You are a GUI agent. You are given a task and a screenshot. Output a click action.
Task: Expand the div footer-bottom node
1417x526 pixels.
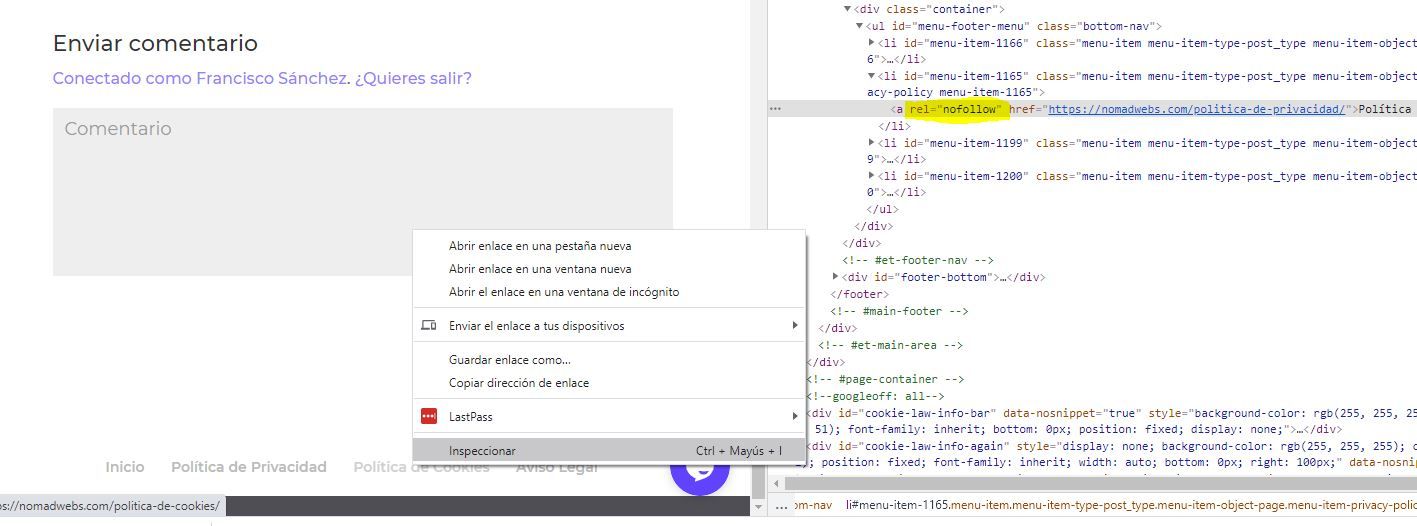coord(836,277)
